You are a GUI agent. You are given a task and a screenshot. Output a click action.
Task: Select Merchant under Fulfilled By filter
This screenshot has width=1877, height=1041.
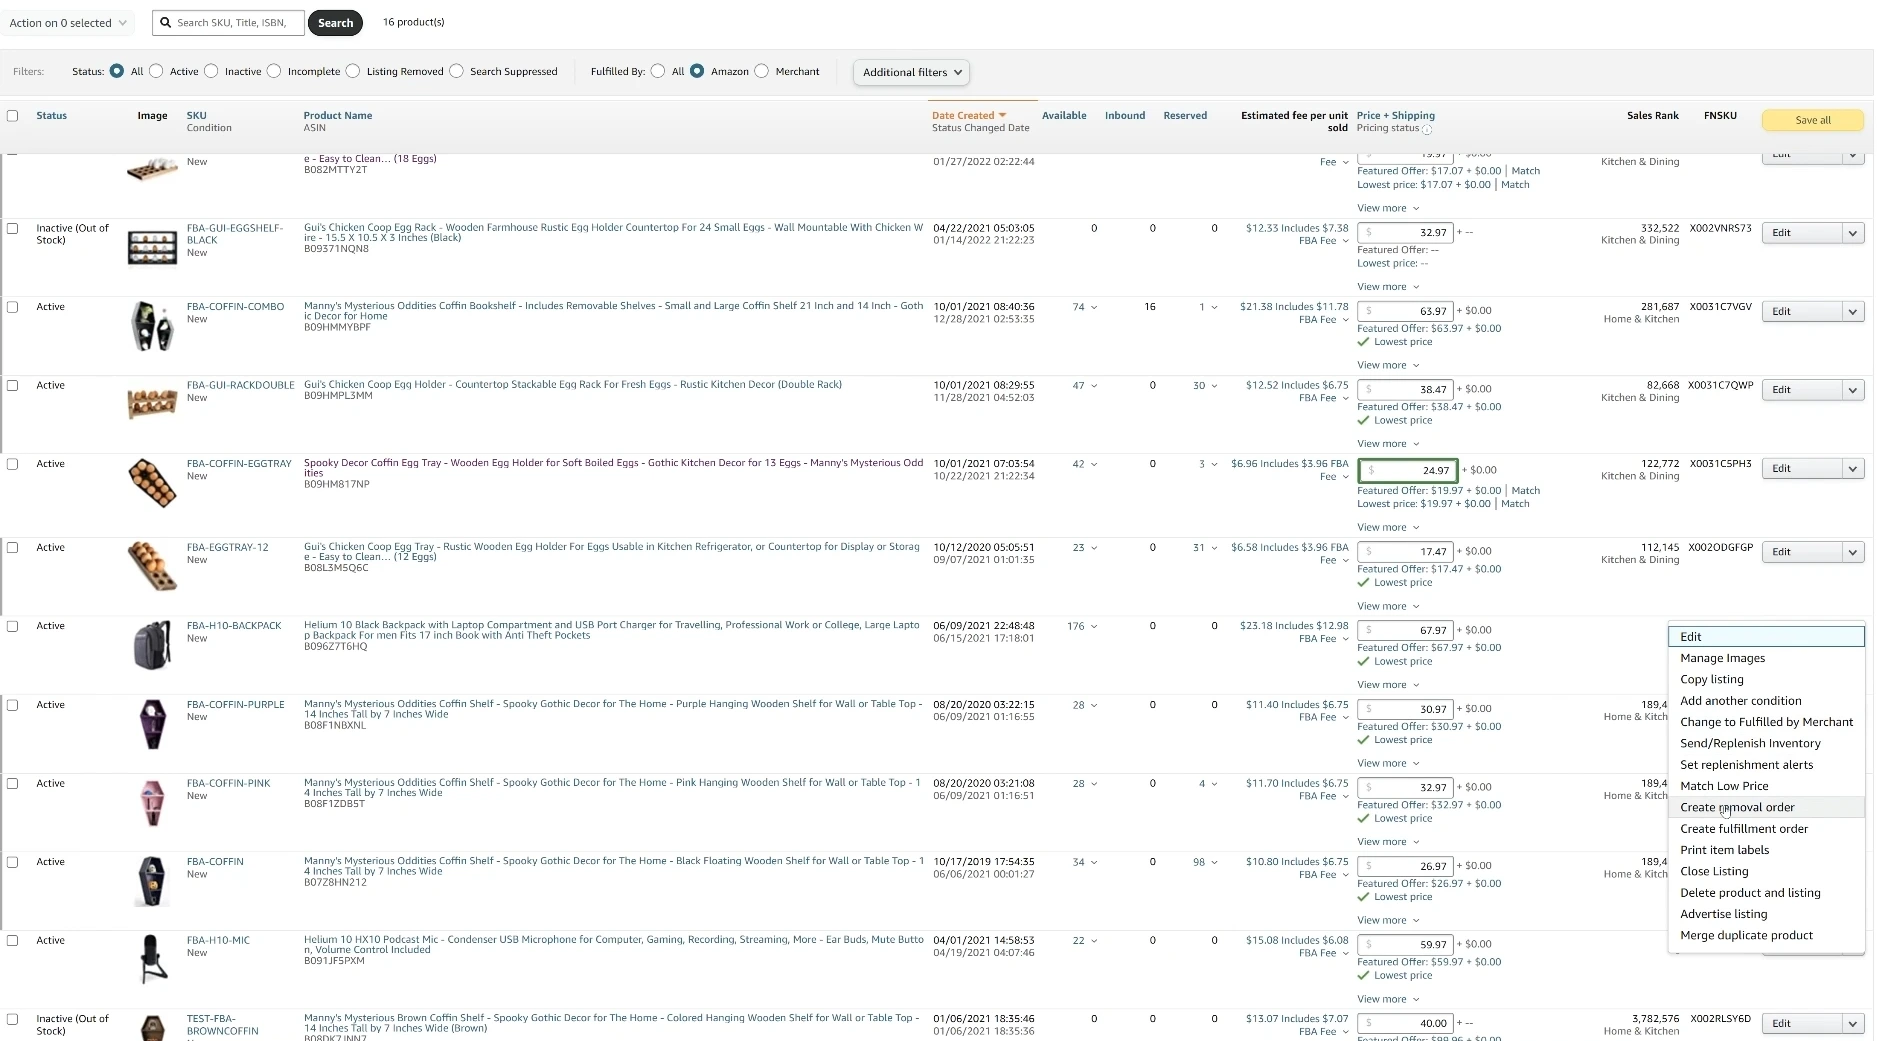762,71
